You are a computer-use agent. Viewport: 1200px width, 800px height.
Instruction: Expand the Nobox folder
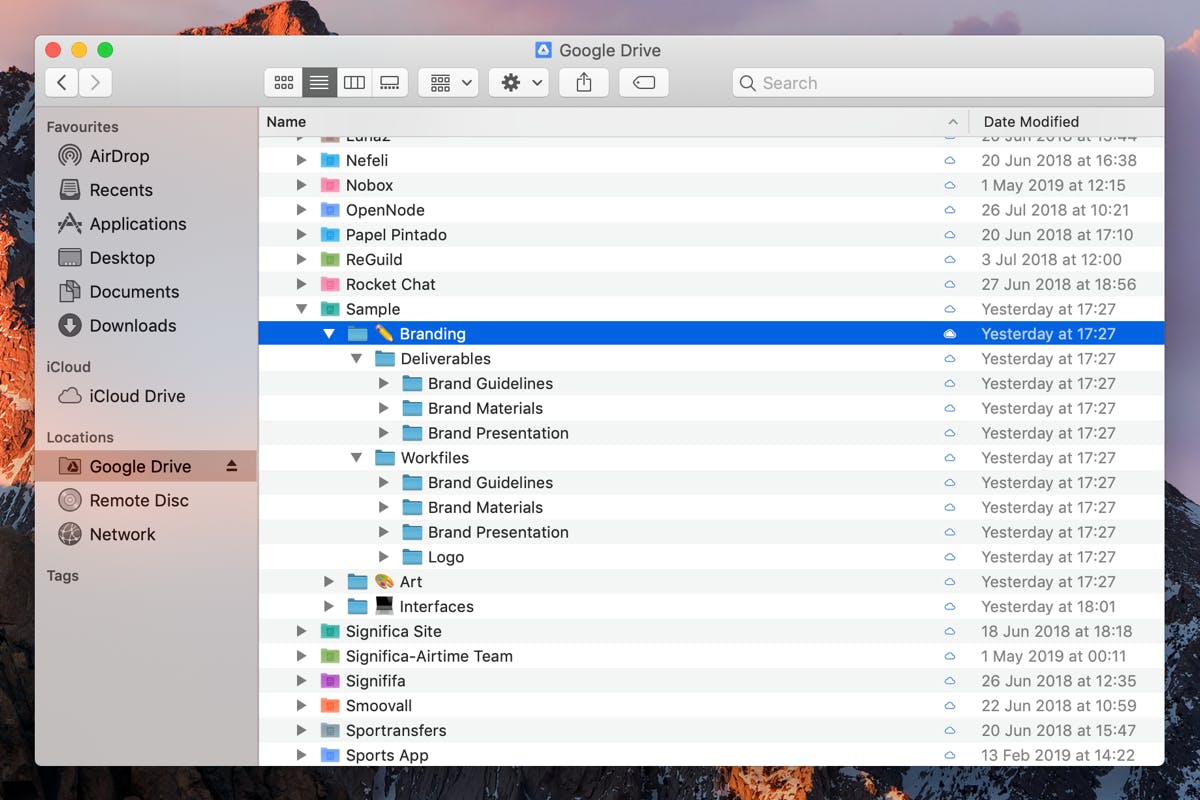click(x=302, y=185)
